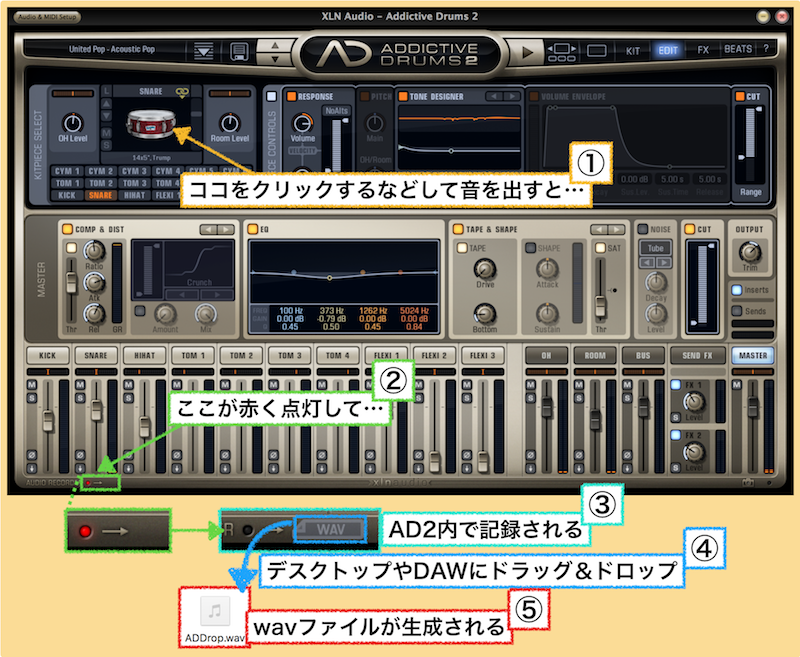Click the Tube noise type selector

656,248
